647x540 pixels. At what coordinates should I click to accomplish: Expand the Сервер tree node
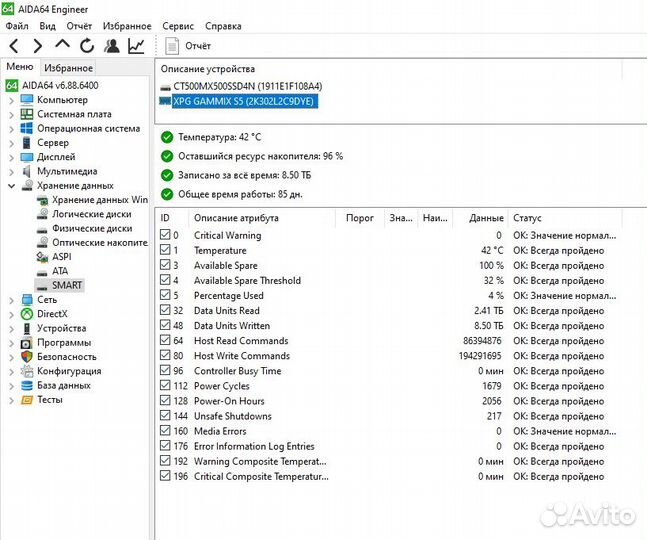(x=12, y=143)
